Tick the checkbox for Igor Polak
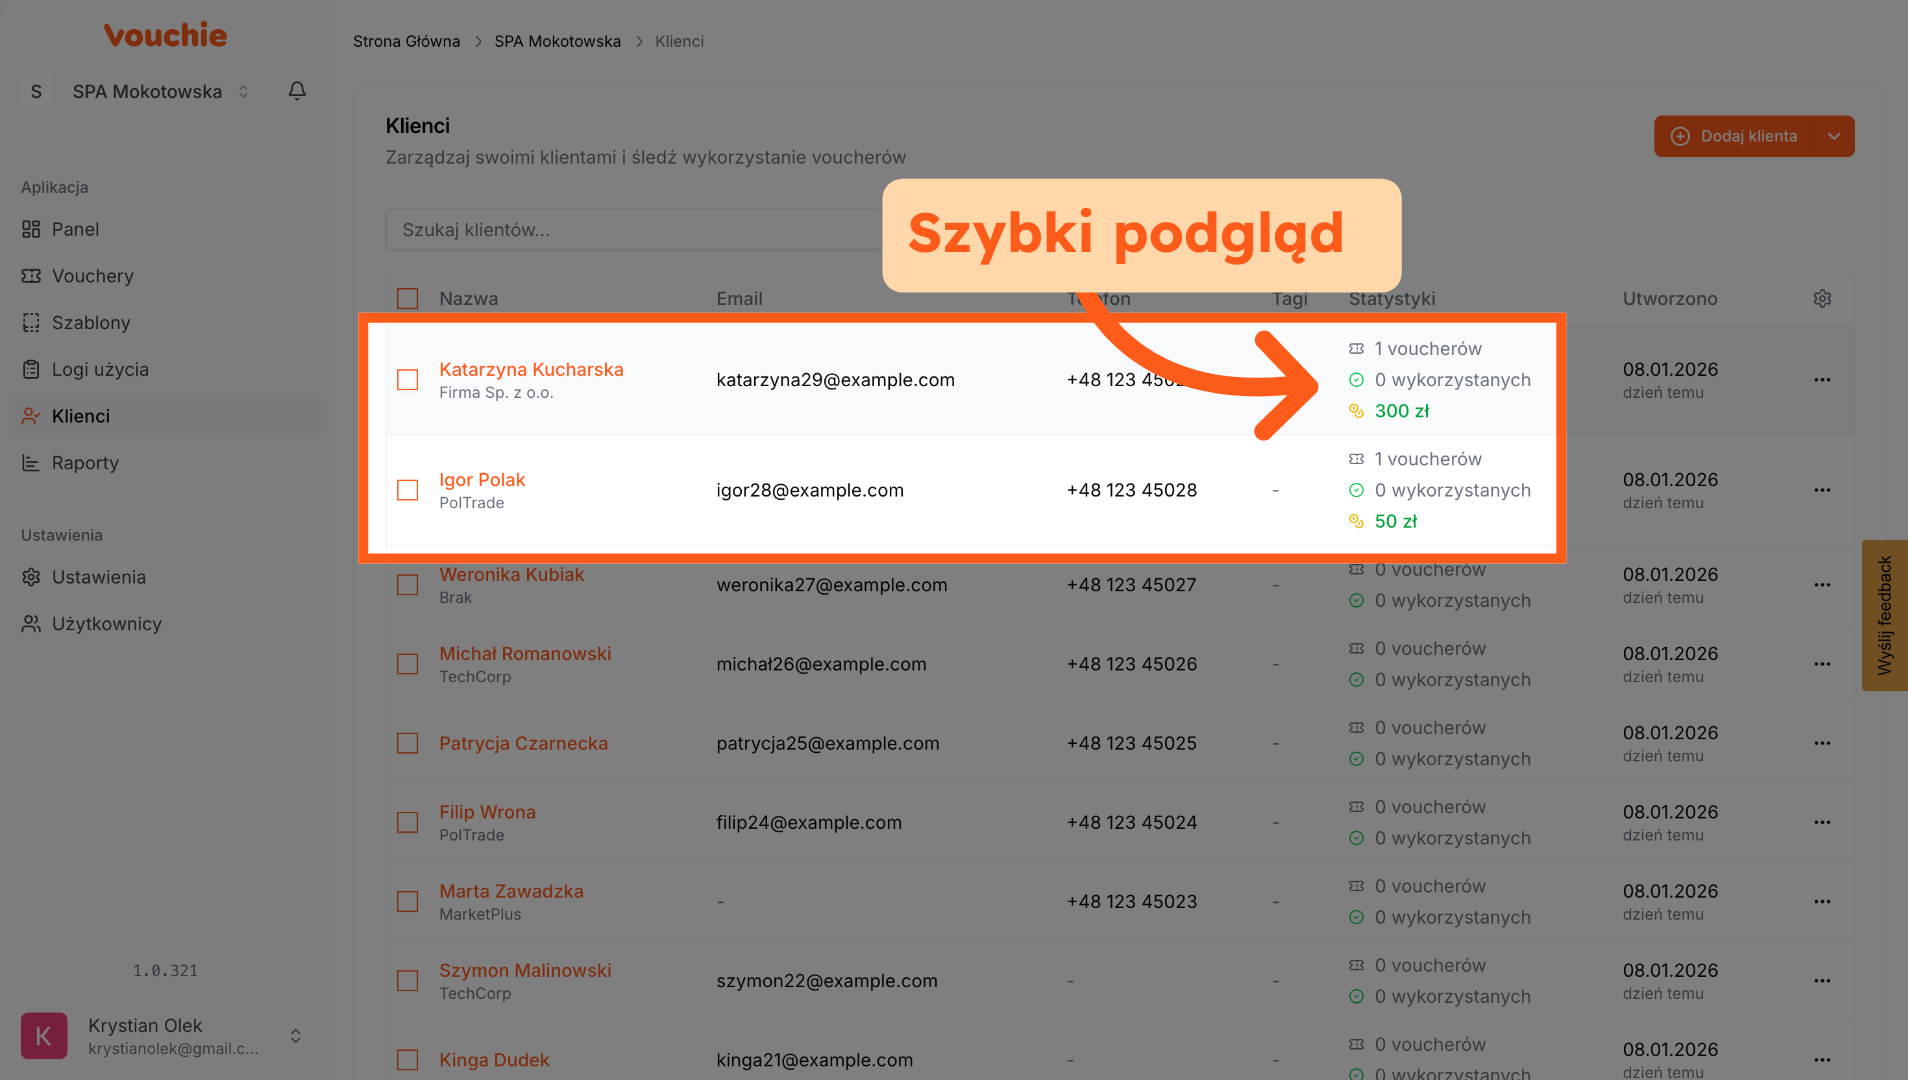Image resolution: width=1908 pixels, height=1080 pixels. (x=408, y=490)
